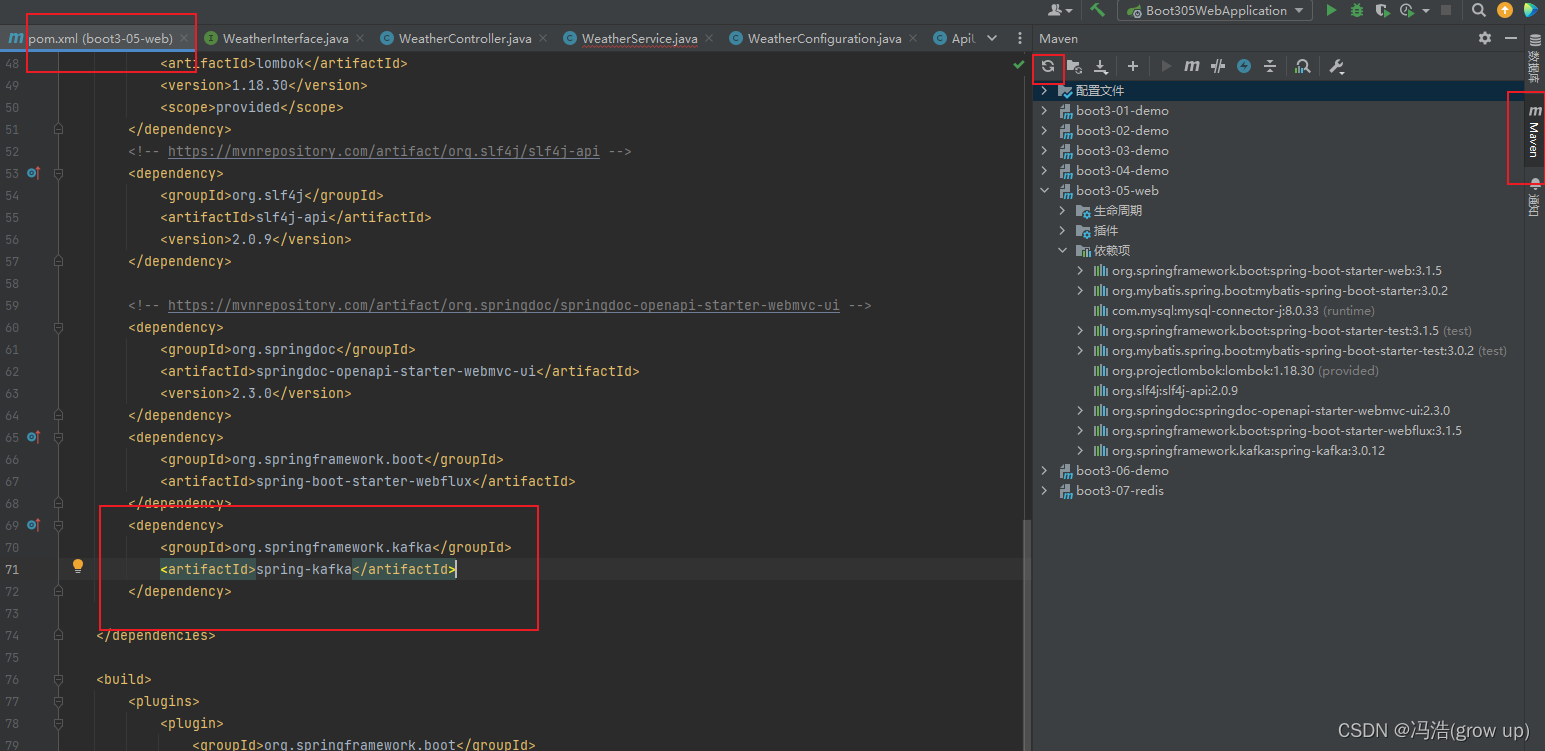The image size is (1545, 751).
Task: Collapse all nodes in Maven tree
Action: click(x=1270, y=66)
